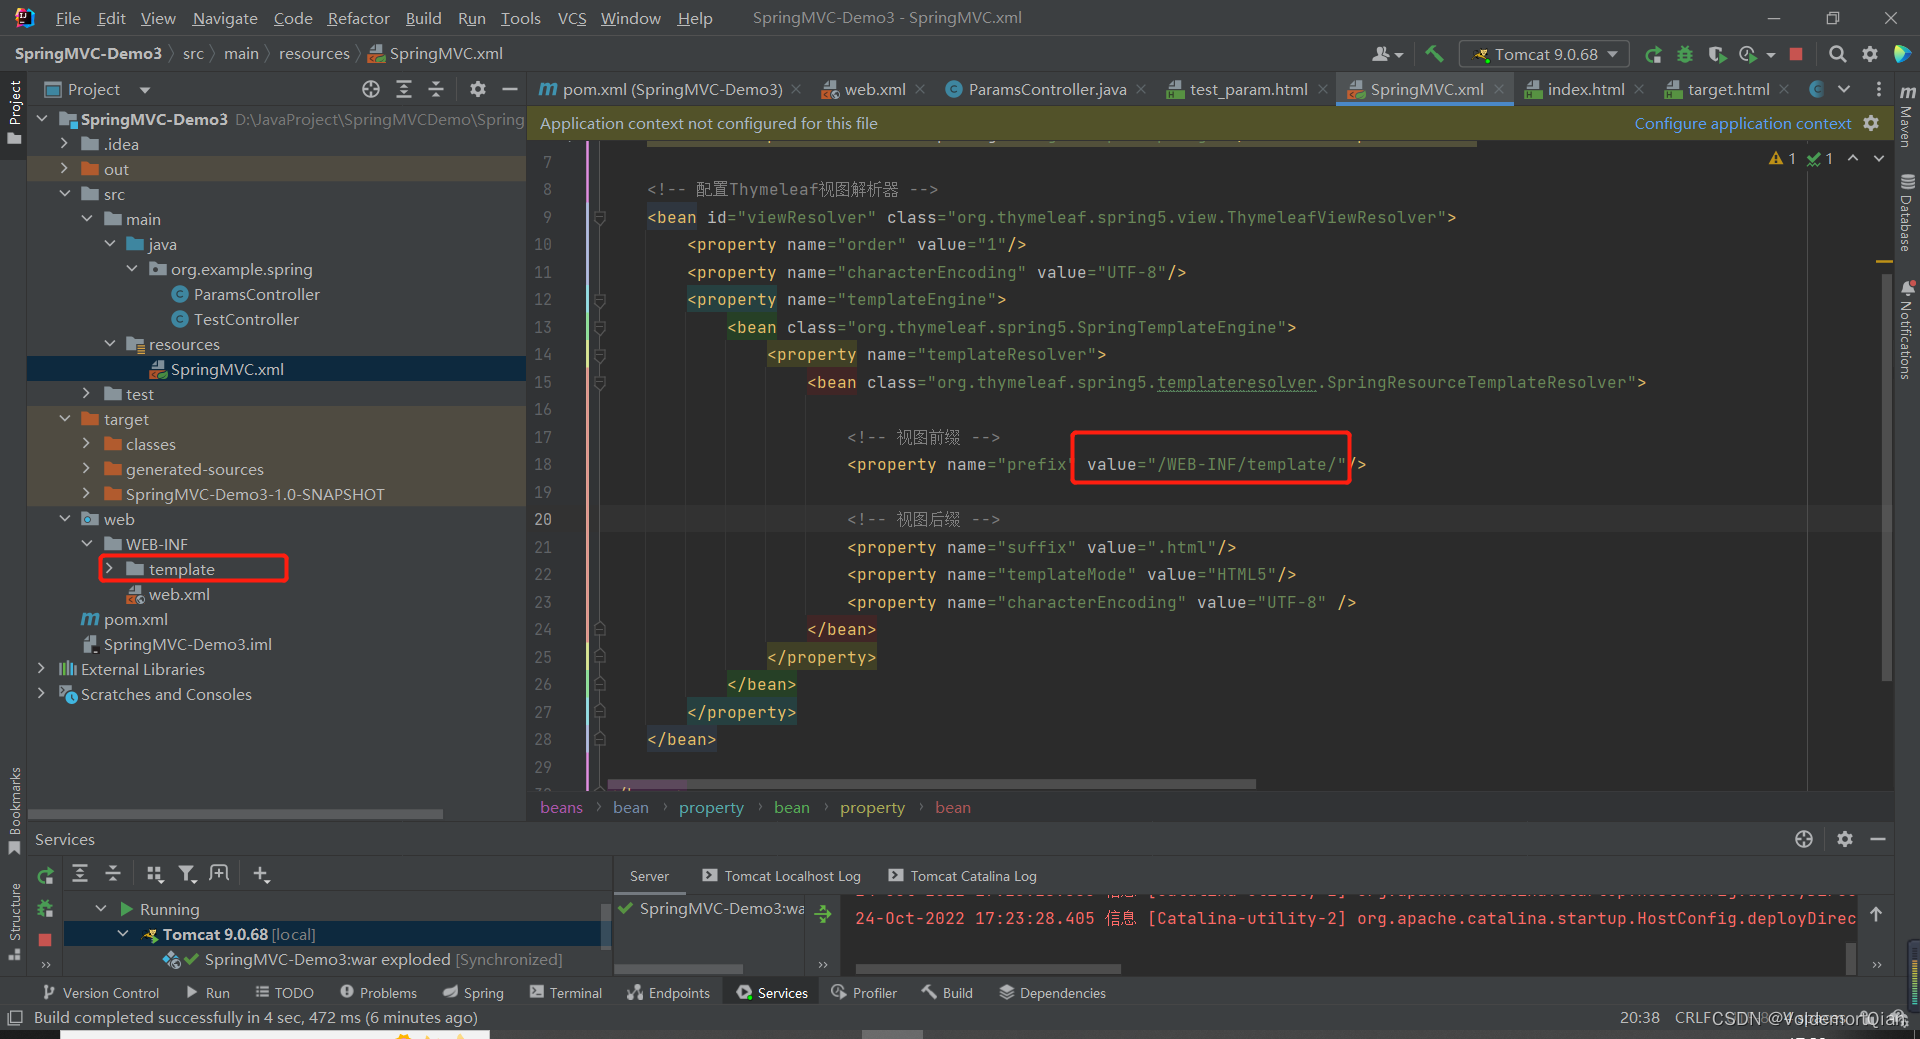The image size is (1920, 1039).
Task: Expand all nodes in Project panel
Action: tap(404, 89)
